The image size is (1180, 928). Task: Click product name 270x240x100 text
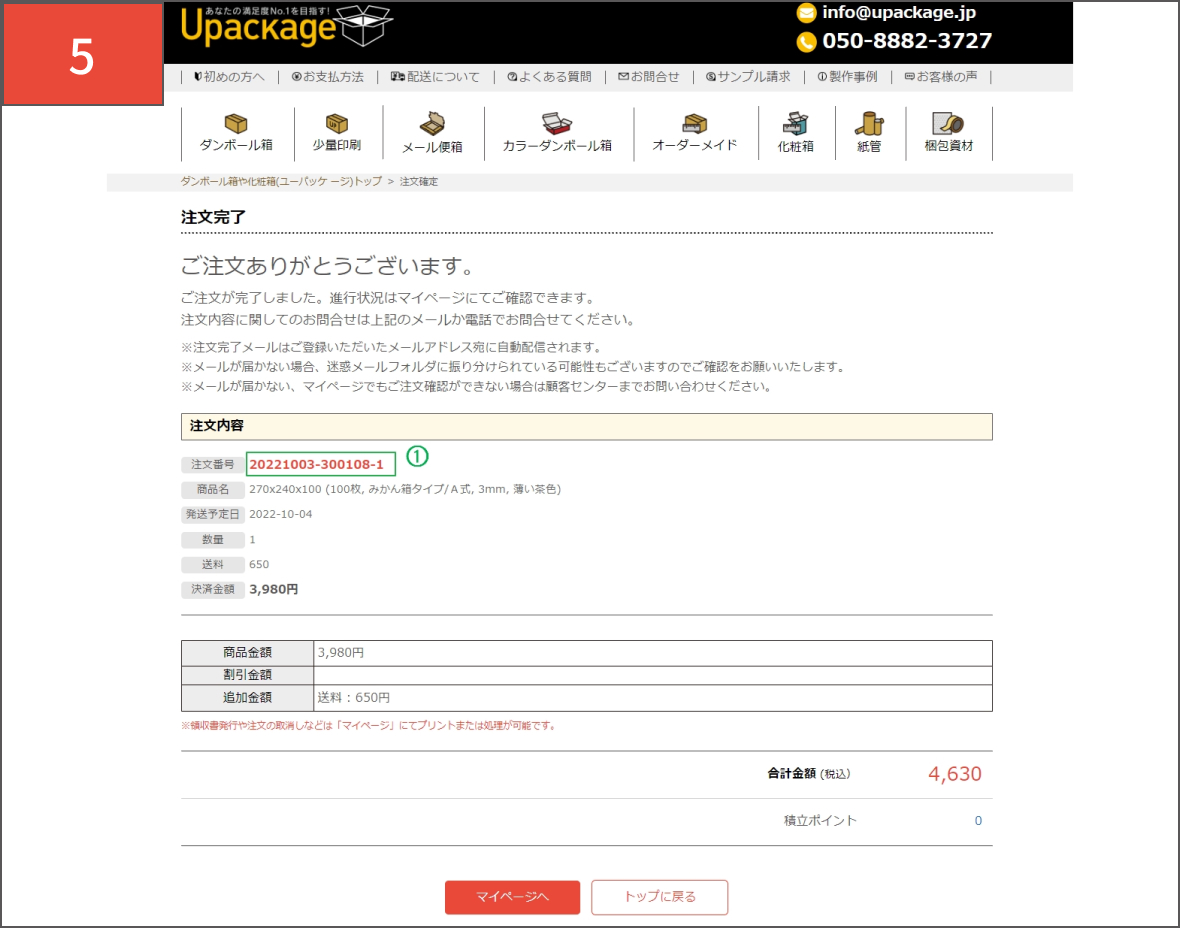pos(405,489)
